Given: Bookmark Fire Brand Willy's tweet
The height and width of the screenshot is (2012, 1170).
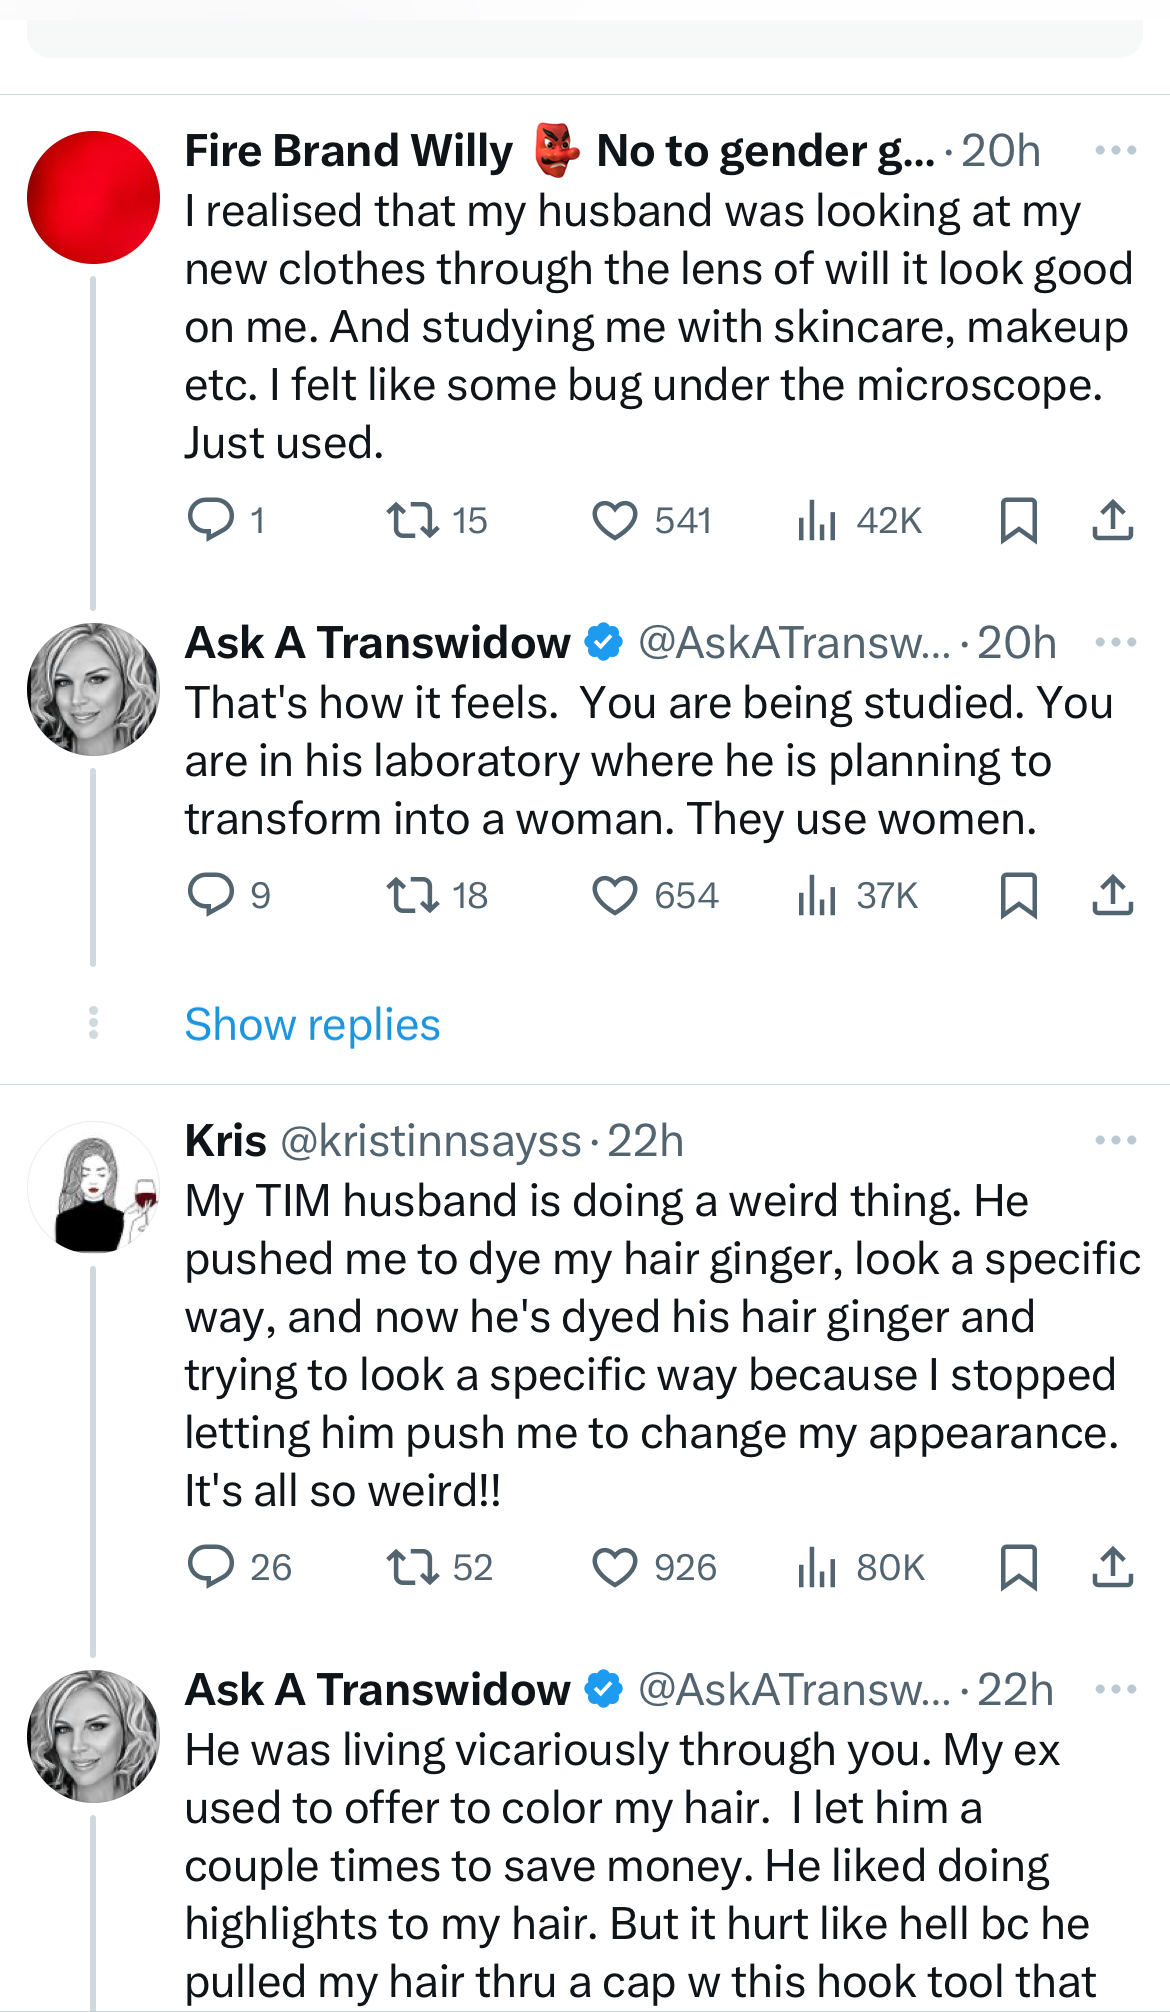Looking at the screenshot, I should click(x=1018, y=520).
